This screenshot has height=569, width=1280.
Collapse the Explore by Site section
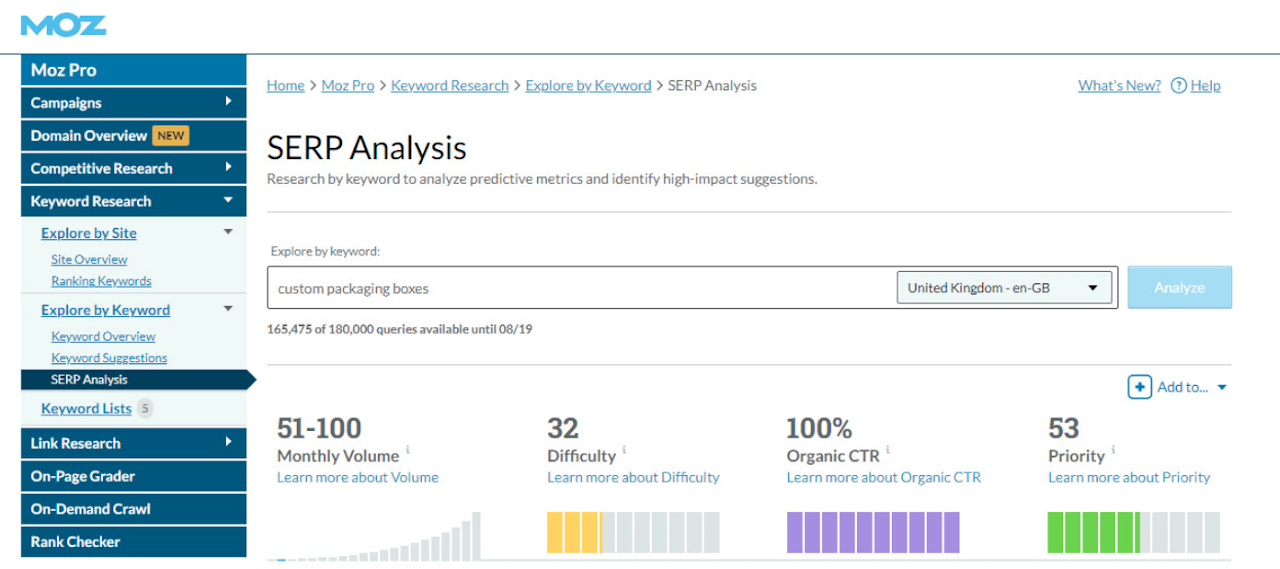(x=228, y=233)
